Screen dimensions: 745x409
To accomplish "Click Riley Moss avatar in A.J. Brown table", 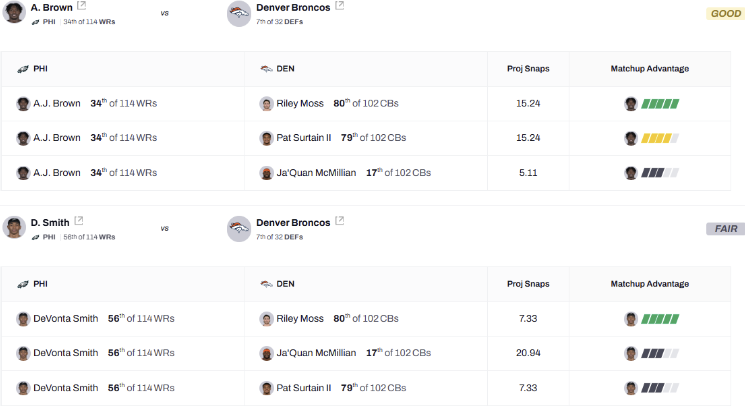I will pos(266,104).
